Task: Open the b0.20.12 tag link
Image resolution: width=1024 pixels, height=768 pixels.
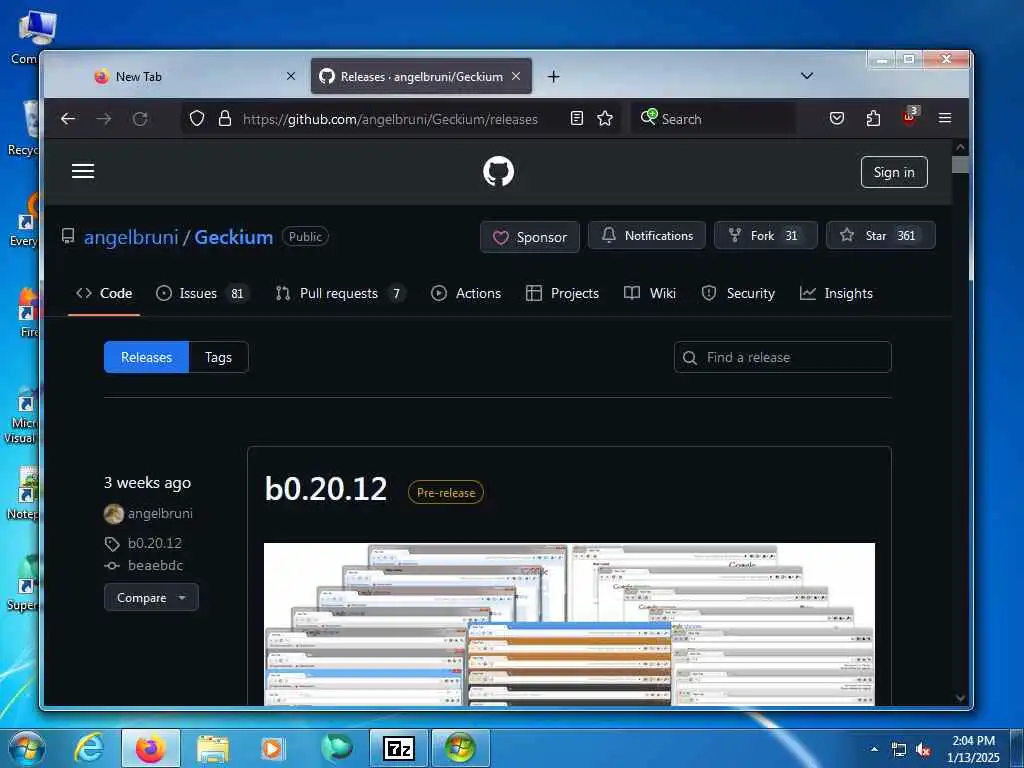Action: coord(155,543)
